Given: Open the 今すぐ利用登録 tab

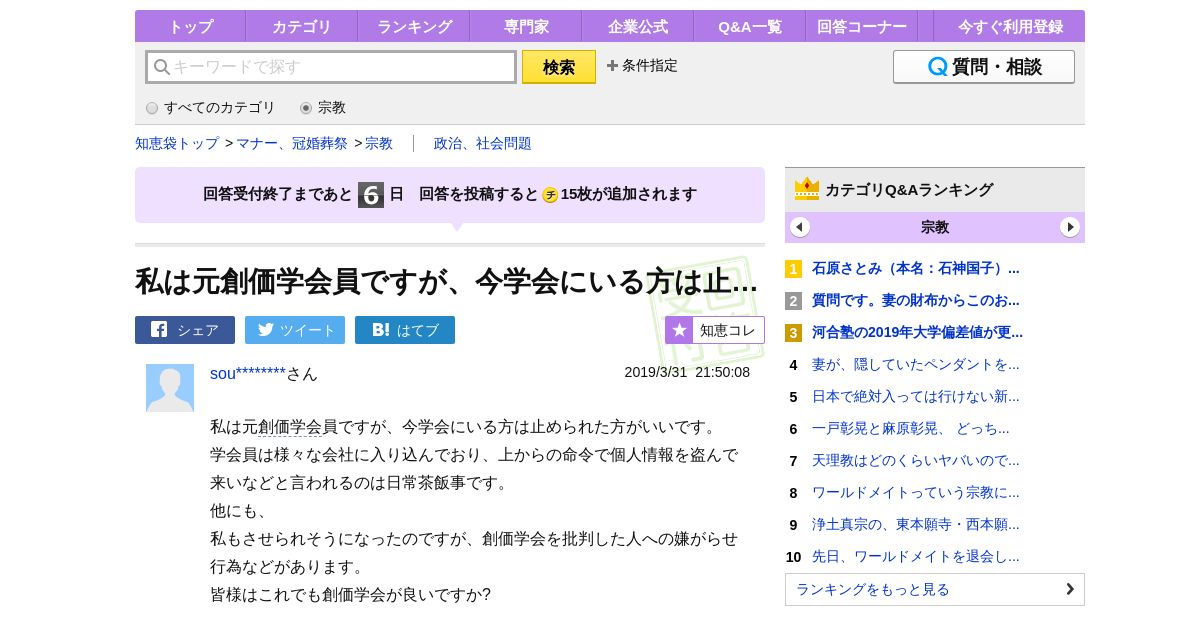Looking at the screenshot, I should click(x=1009, y=26).
